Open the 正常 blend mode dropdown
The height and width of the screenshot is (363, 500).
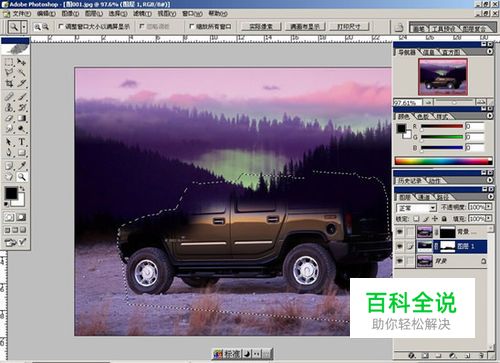point(417,208)
